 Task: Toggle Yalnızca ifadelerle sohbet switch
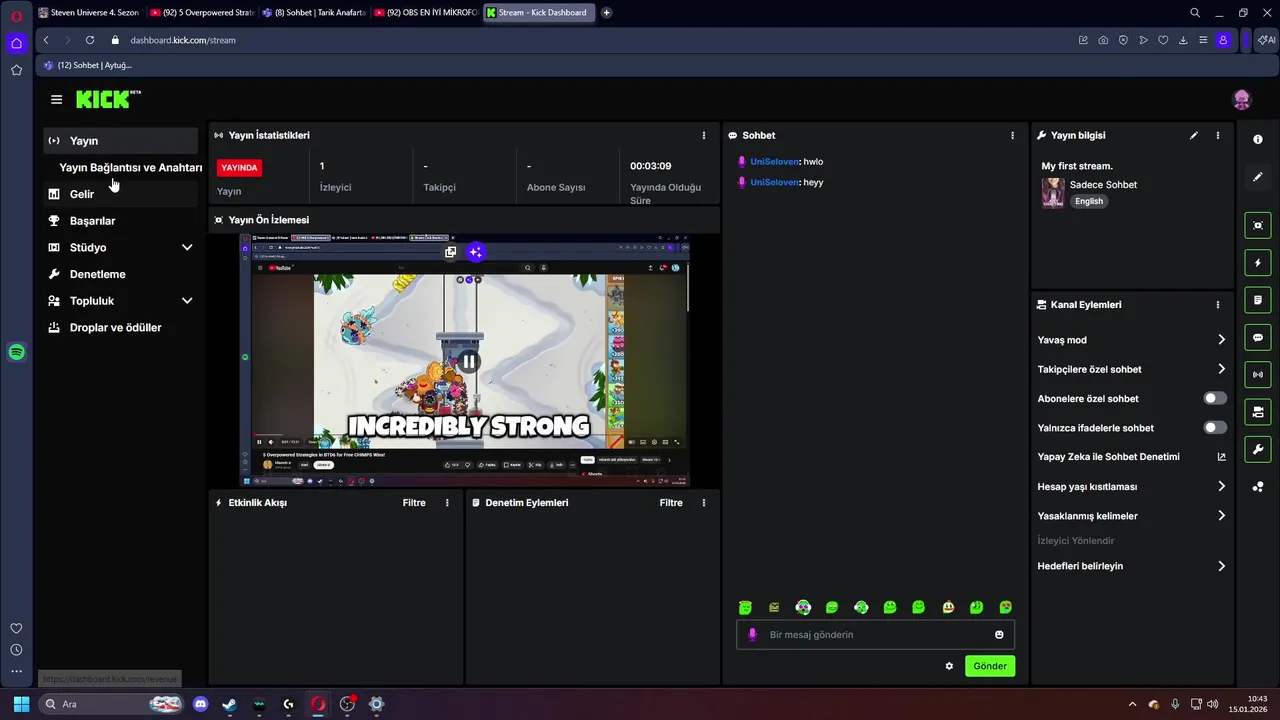(1215, 427)
